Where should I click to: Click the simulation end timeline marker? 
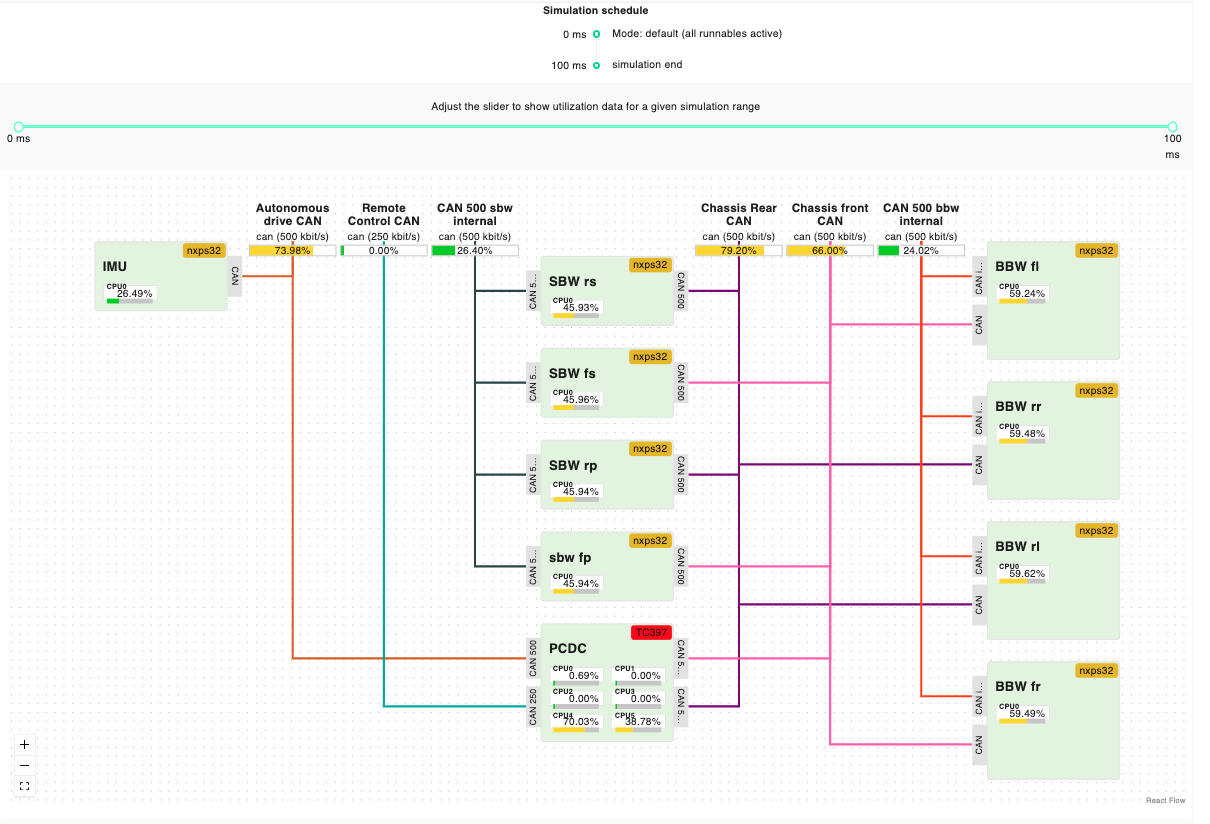pyautogui.click(x=597, y=65)
